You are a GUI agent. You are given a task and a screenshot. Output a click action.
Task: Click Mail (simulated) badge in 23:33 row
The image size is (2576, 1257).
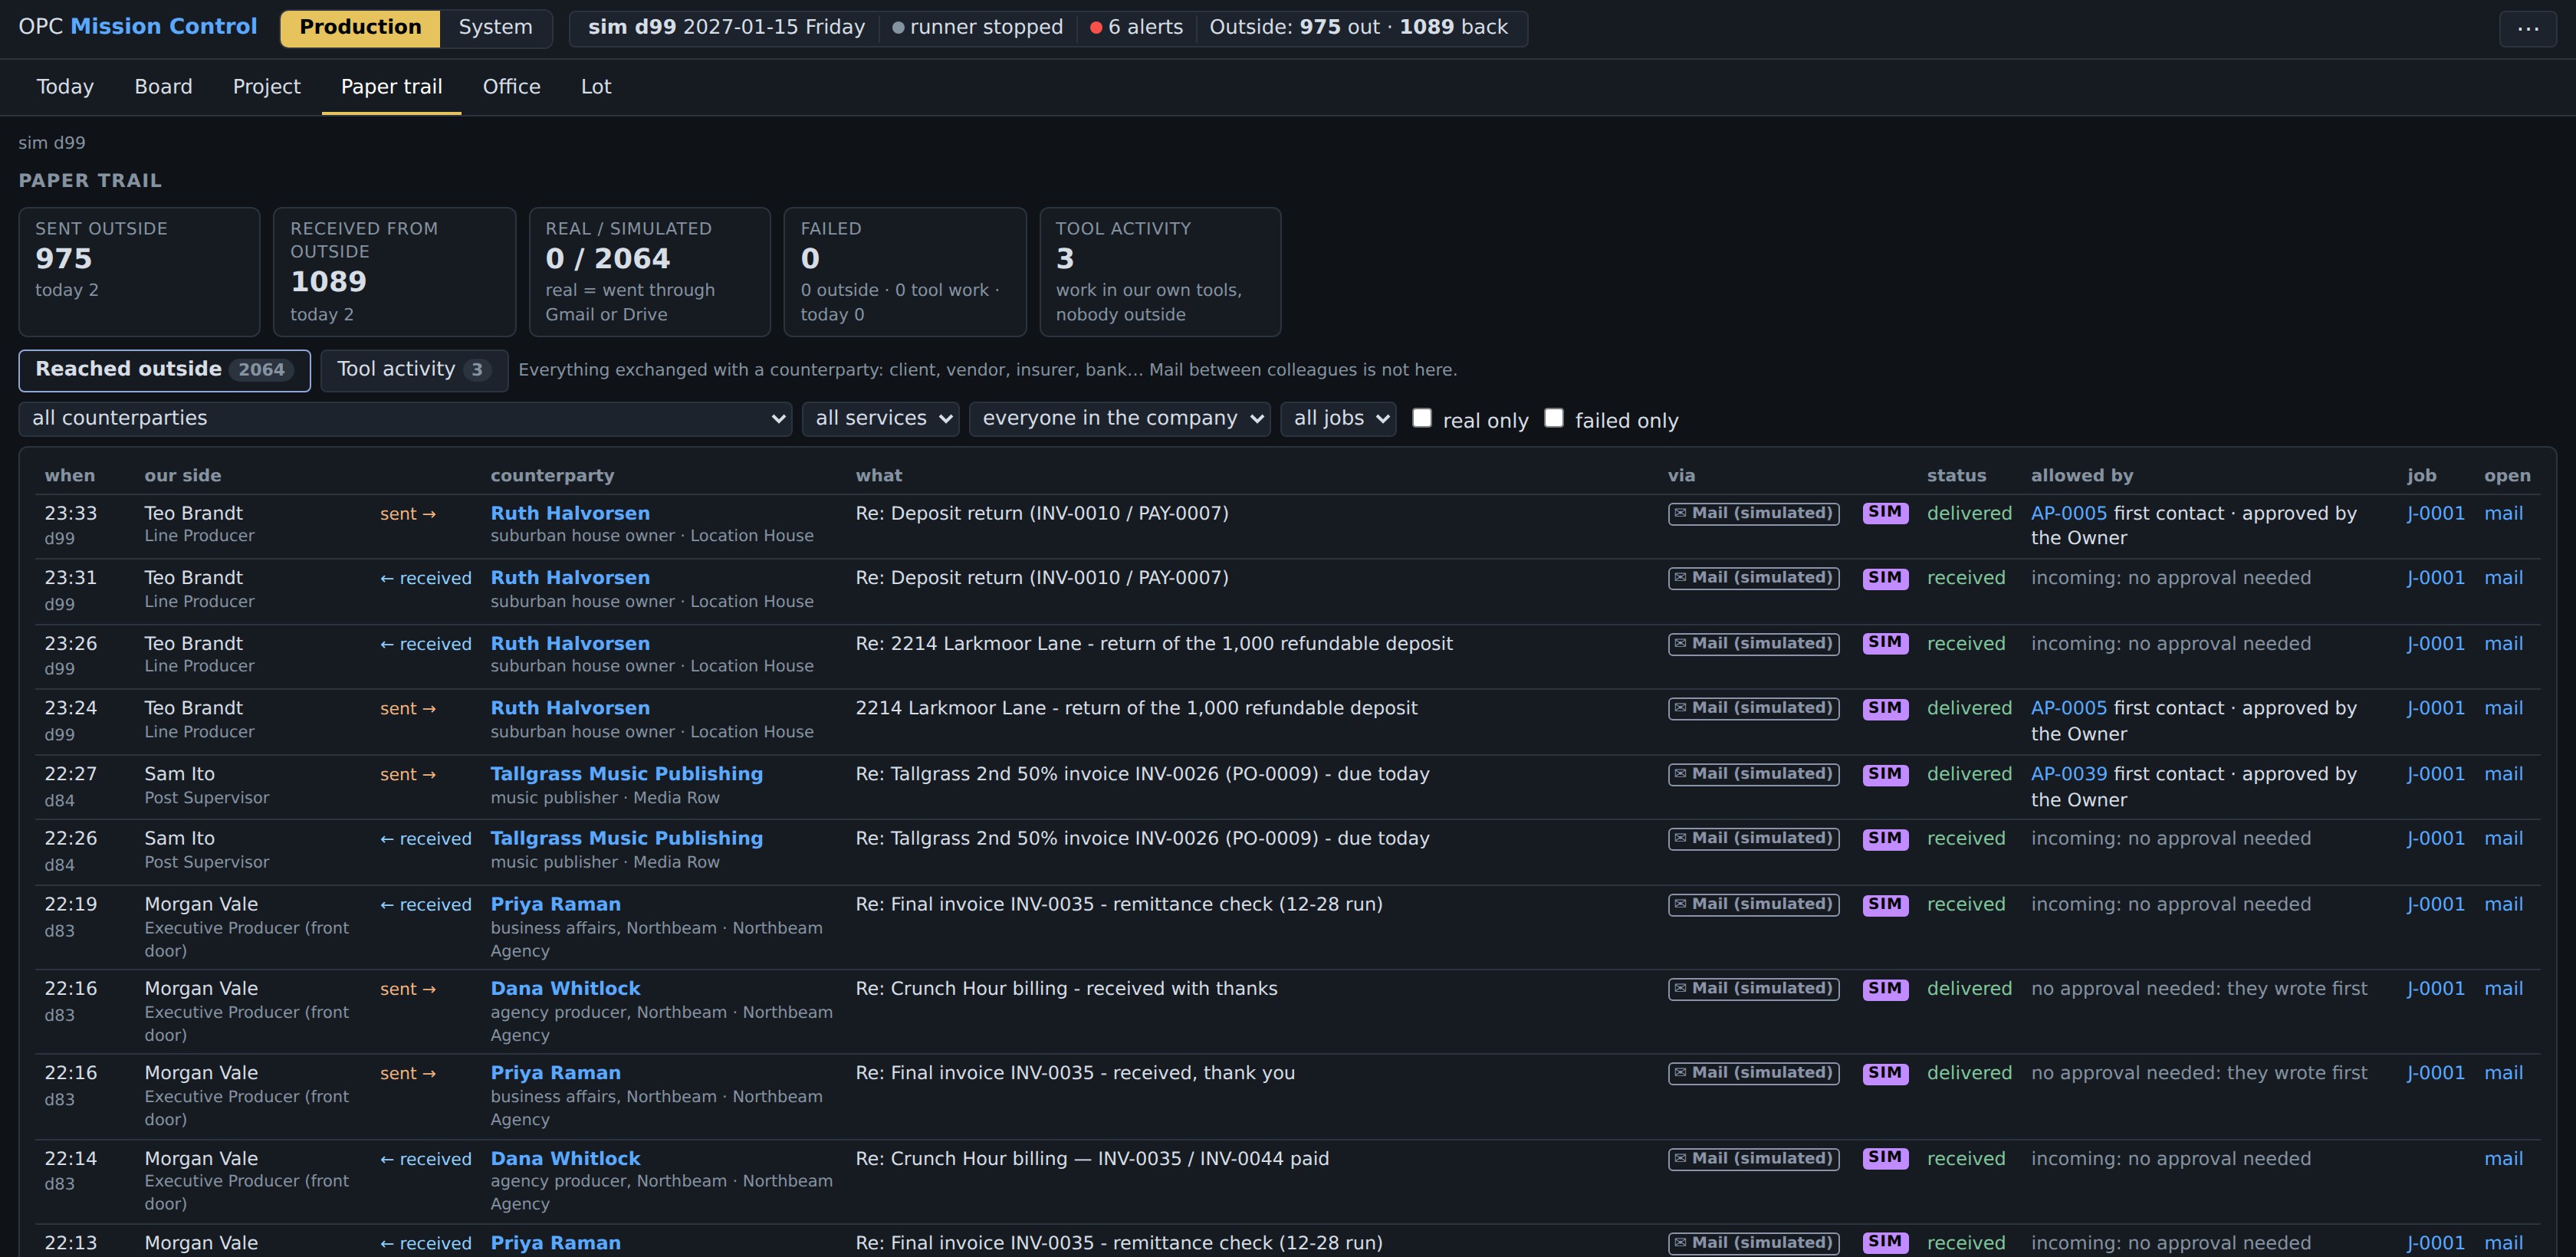[1753, 513]
